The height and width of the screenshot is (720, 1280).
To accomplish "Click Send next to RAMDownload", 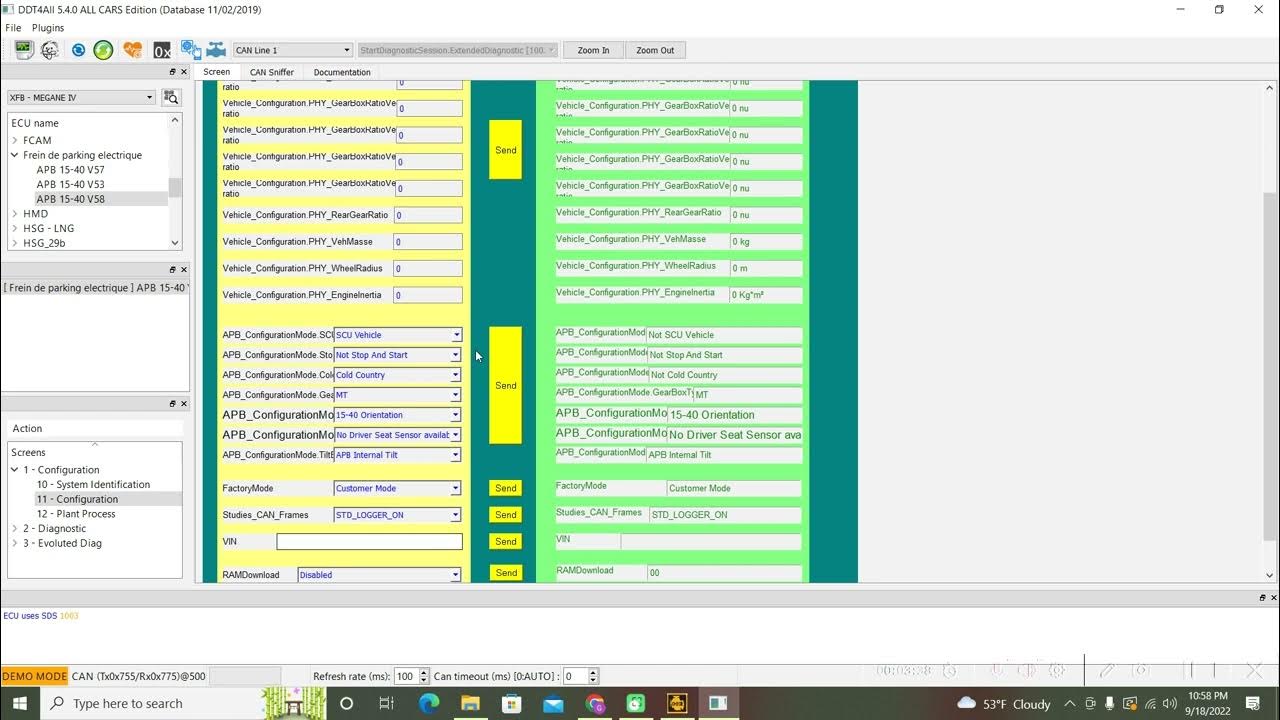I will (x=505, y=573).
